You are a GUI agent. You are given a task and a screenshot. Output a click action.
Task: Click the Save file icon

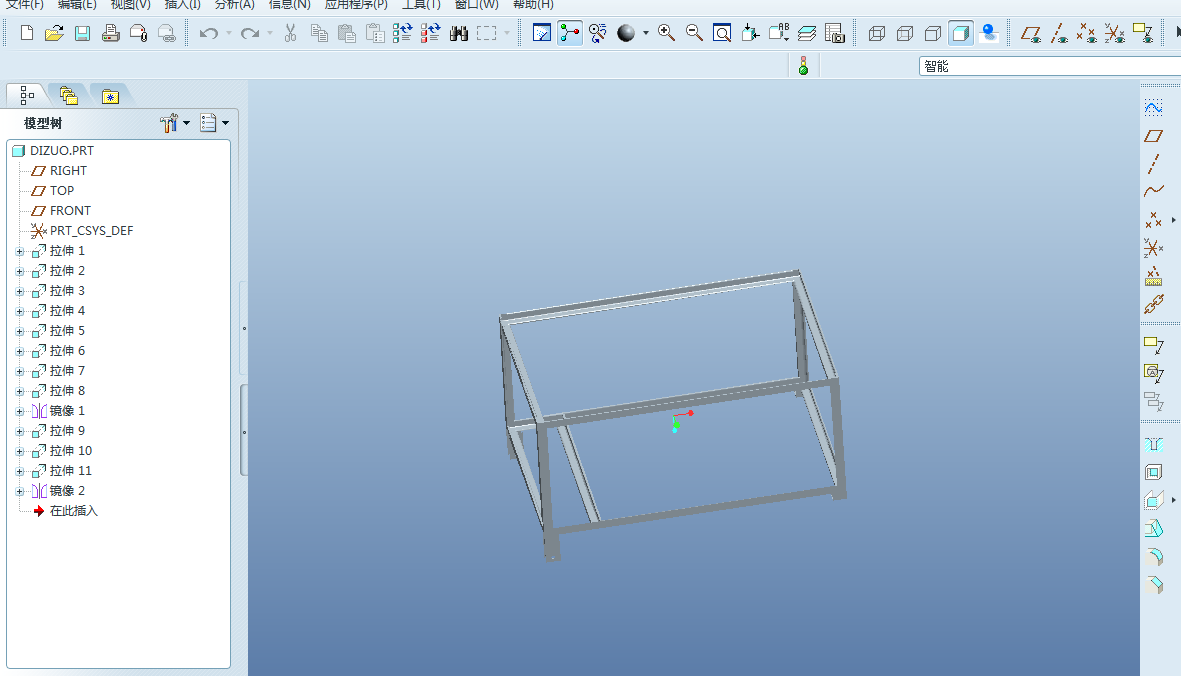pyautogui.click(x=82, y=33)
